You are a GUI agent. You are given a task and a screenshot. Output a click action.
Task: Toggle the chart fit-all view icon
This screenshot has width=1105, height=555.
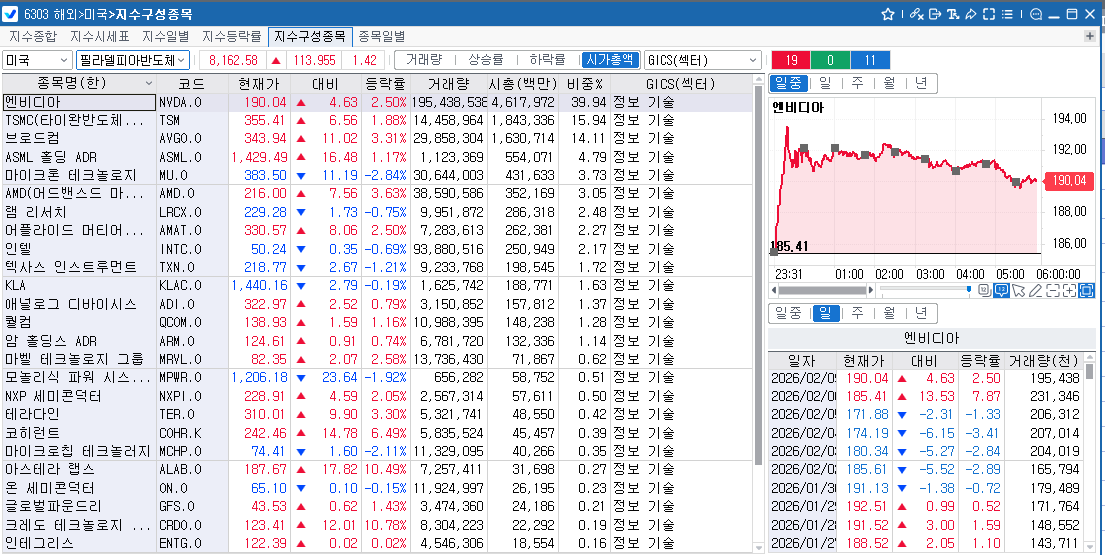click(x=1086, y=290)
